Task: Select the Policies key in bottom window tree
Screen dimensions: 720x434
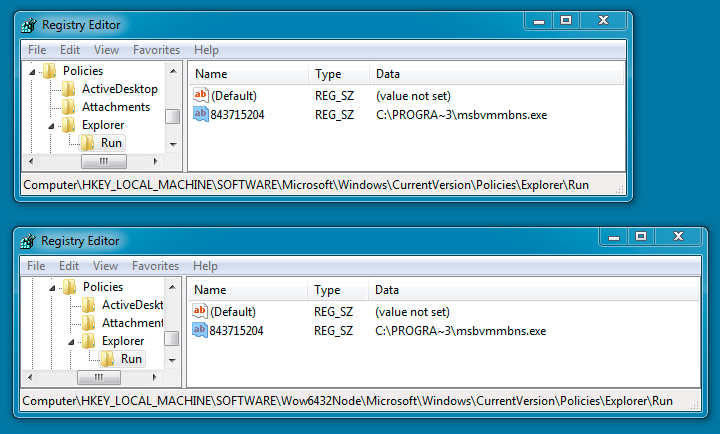Action: (103, 287)
